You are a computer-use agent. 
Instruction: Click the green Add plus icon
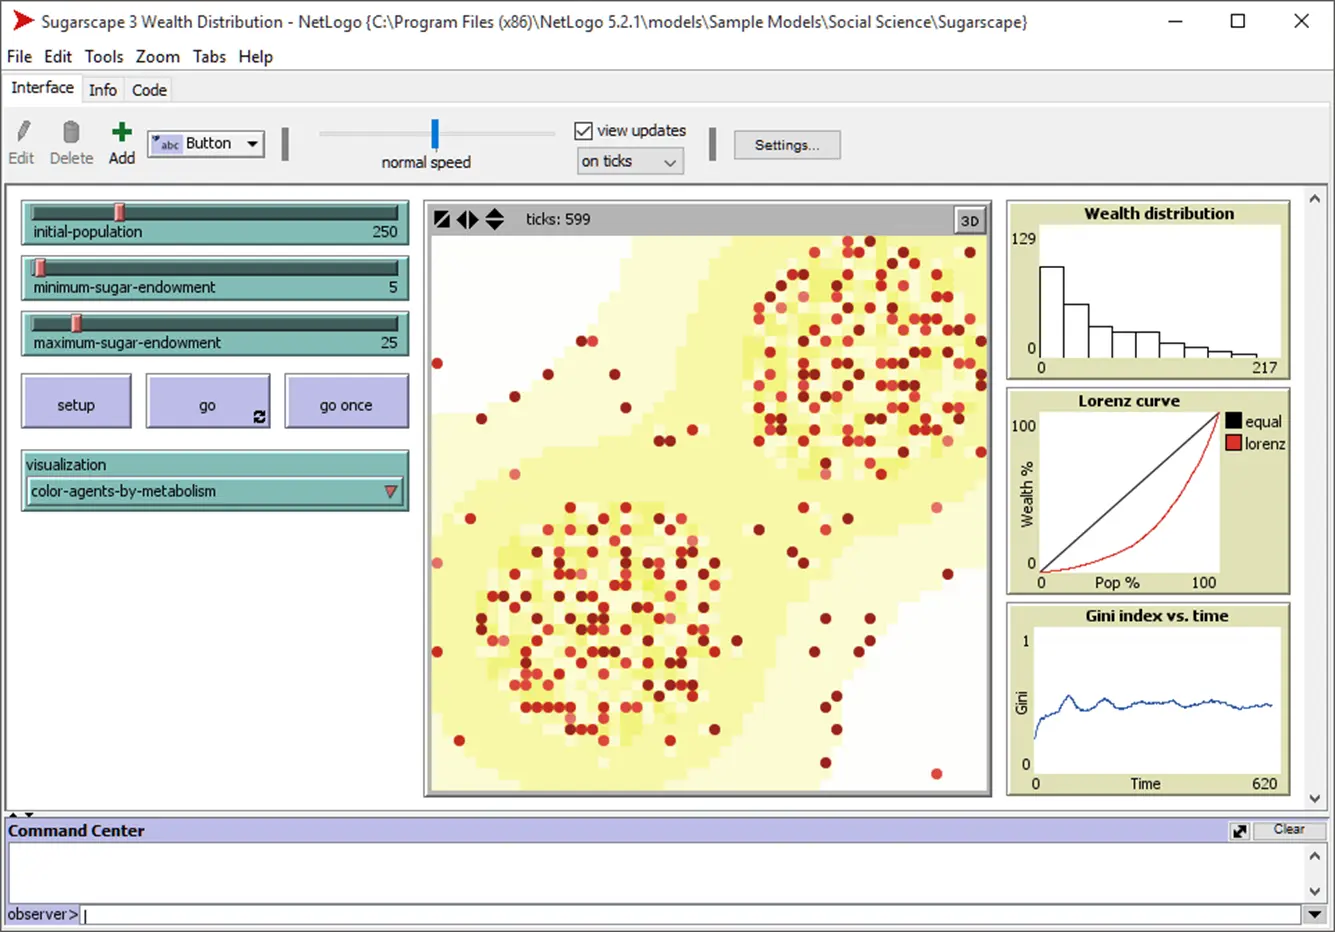[122, 132]
